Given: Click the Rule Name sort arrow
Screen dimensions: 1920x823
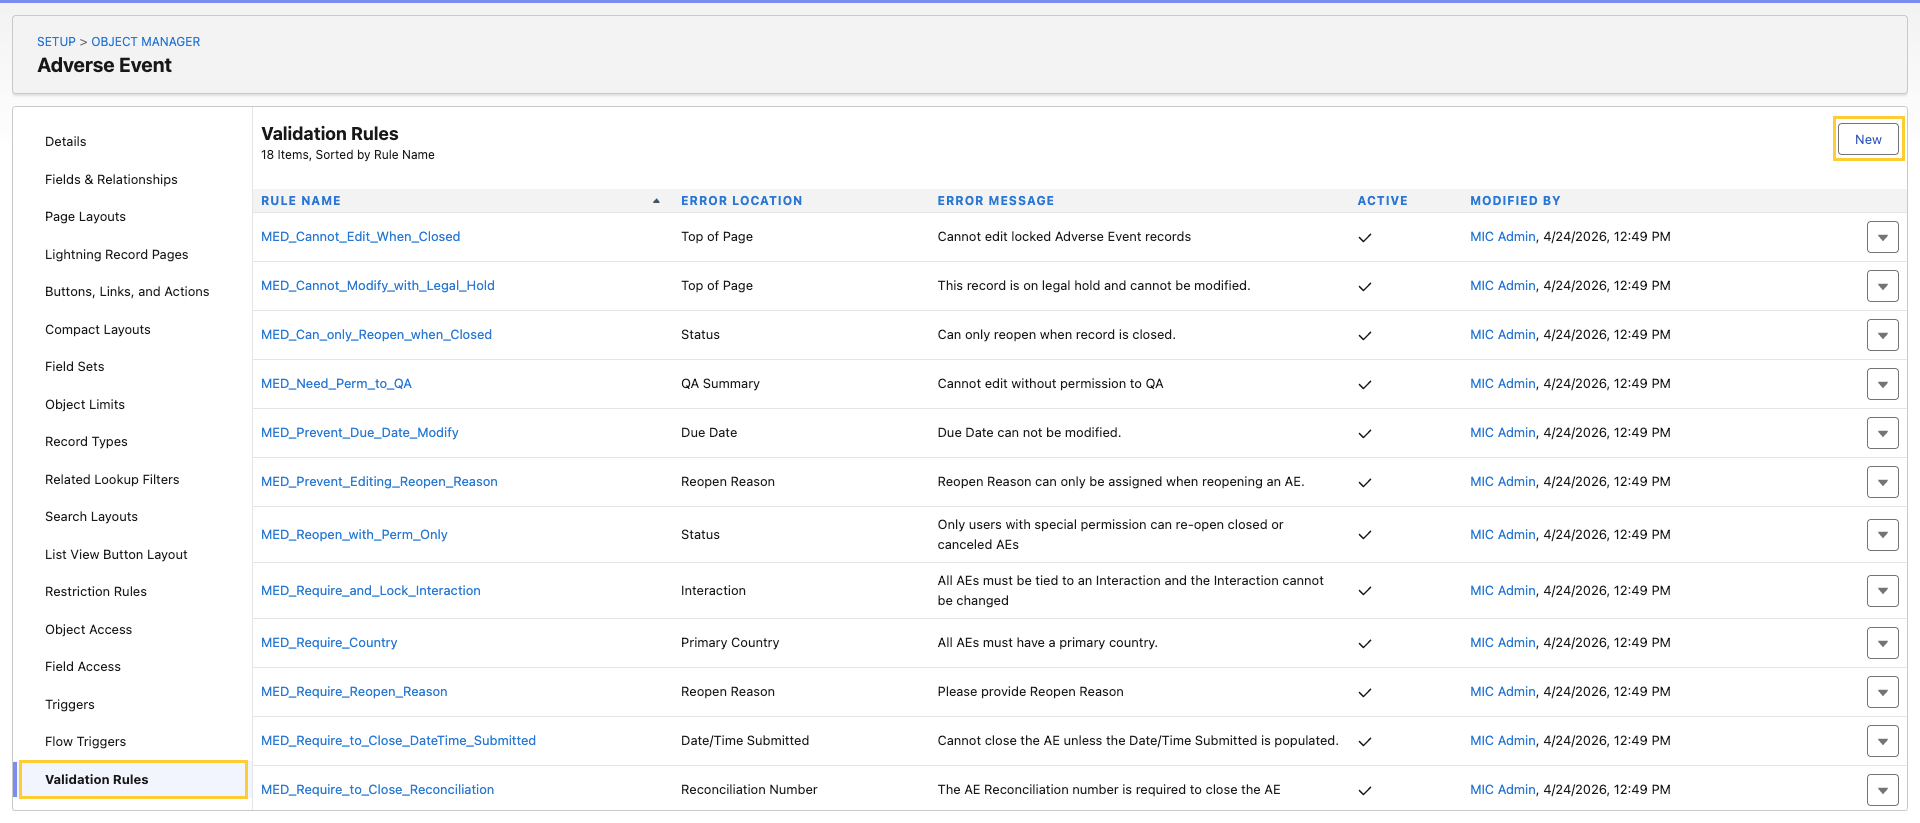Looking at the screenshot, I should click(656, 201).
